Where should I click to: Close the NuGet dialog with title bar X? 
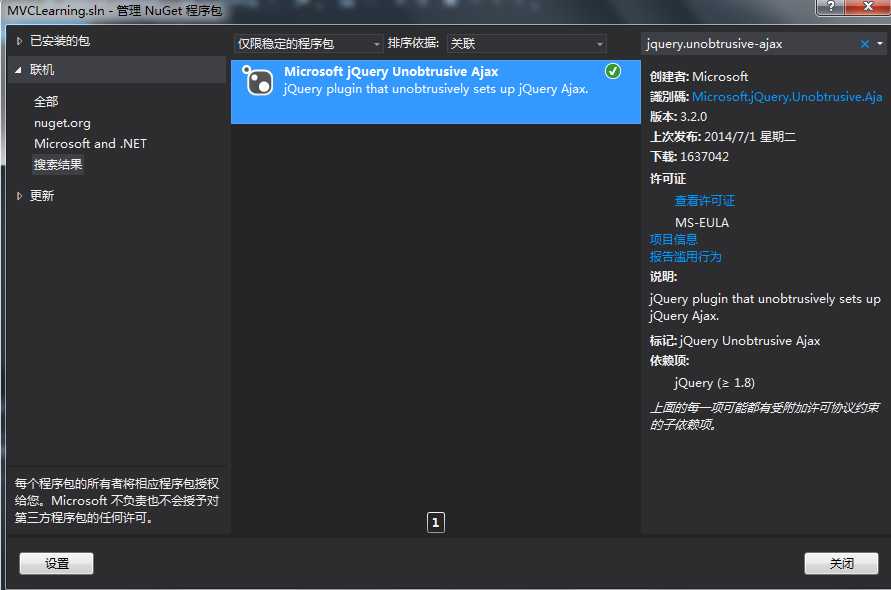click(868, 6)
